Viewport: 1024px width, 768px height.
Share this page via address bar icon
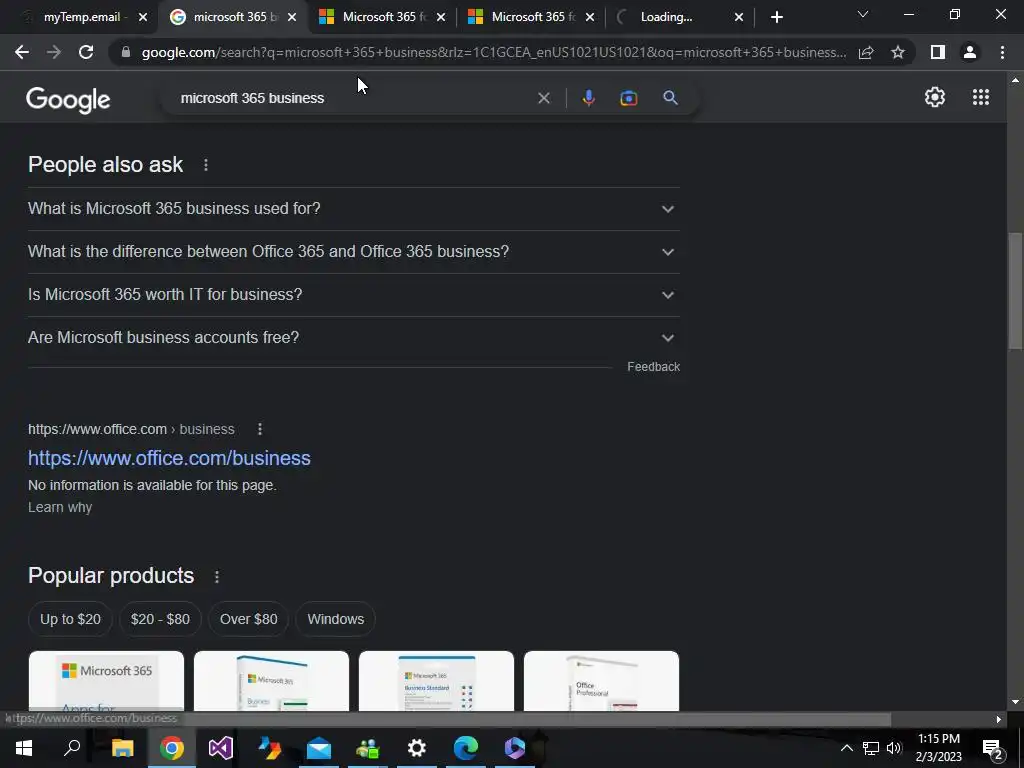[x=866, y=52]
